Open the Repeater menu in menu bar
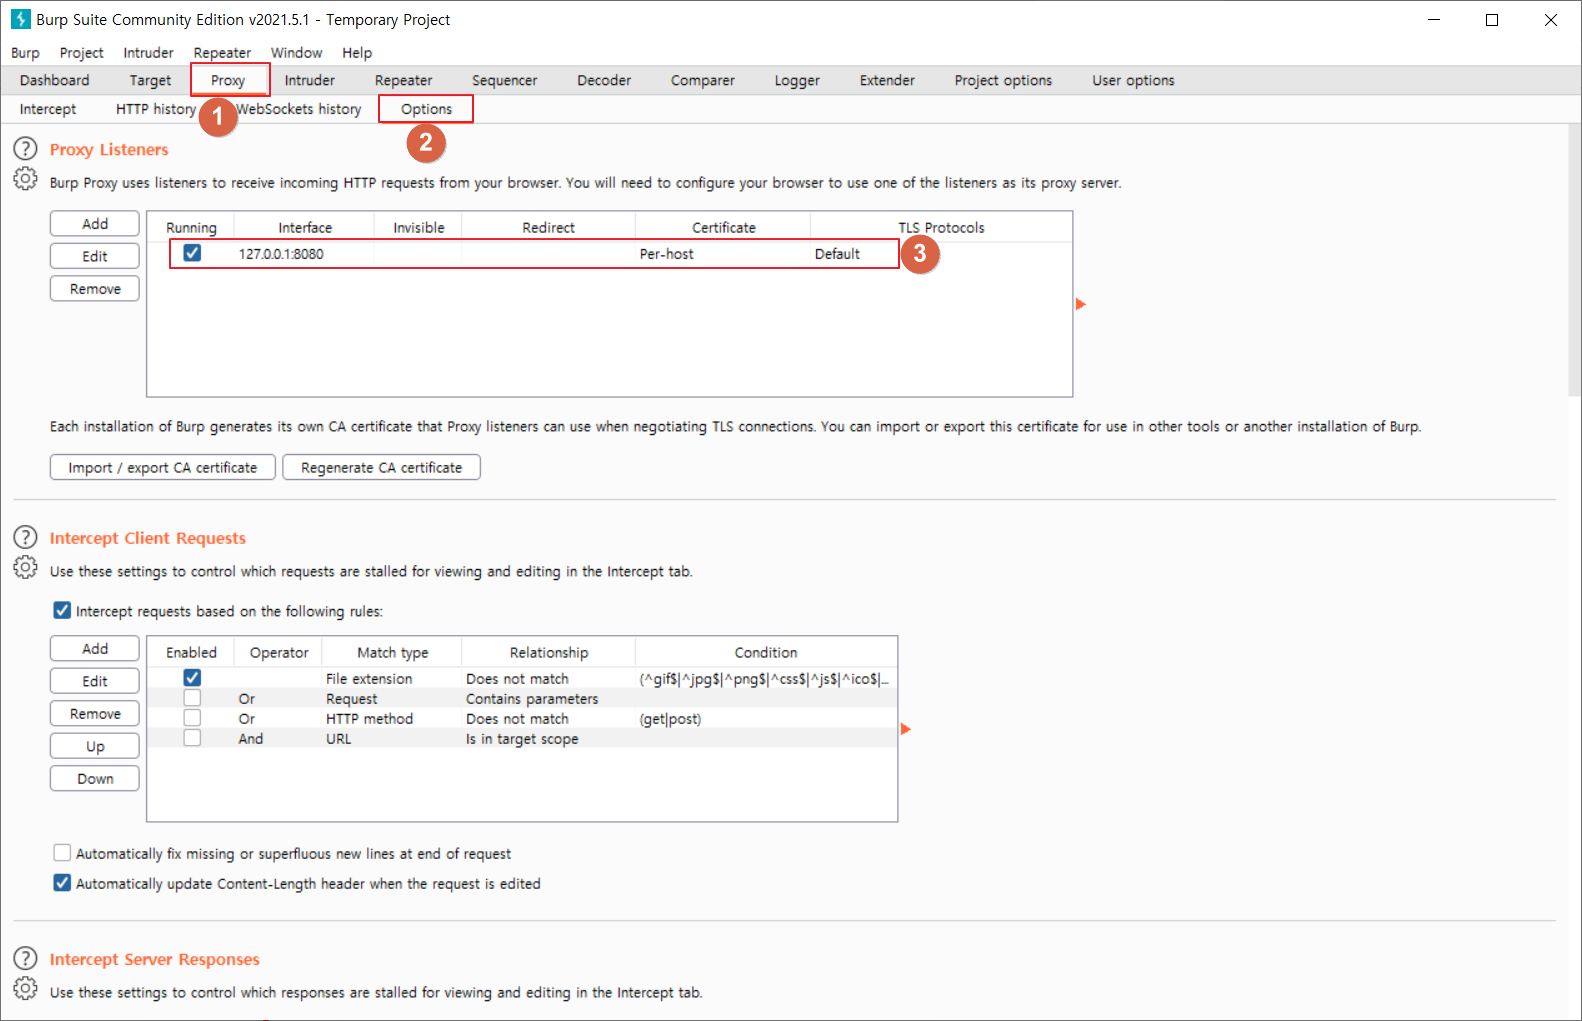Screen dimensions: 1582x1021 pos(222,53)
